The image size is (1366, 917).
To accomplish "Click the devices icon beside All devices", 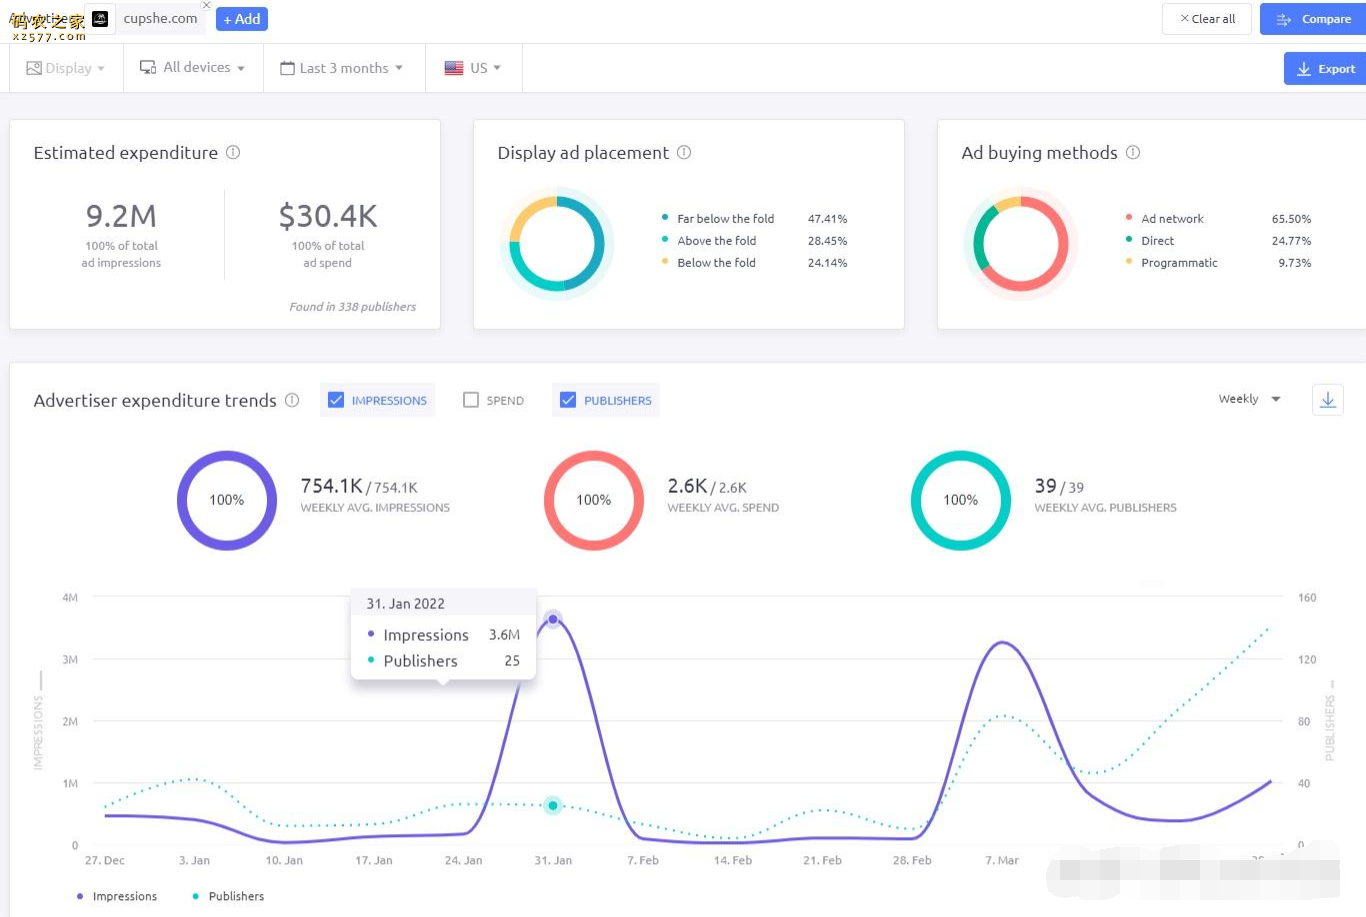I will pos(148,67).
